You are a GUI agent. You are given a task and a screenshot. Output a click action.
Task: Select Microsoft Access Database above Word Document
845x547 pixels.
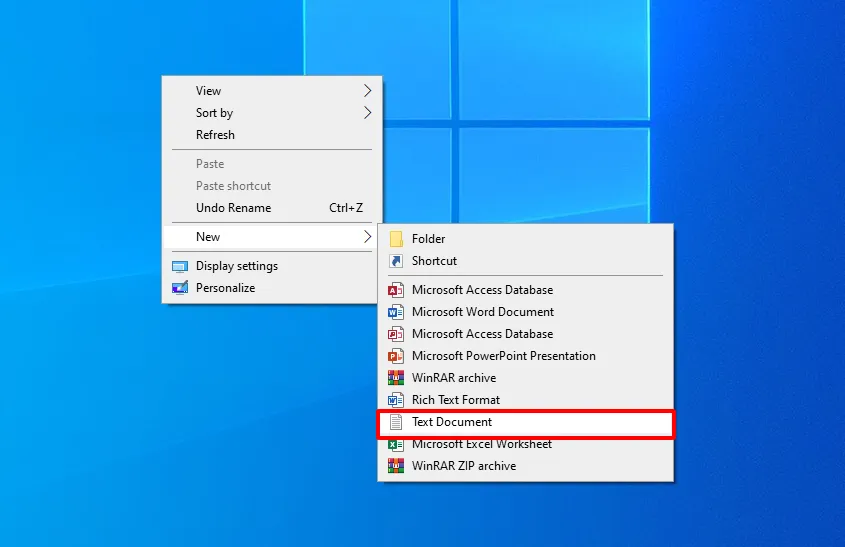482,290
